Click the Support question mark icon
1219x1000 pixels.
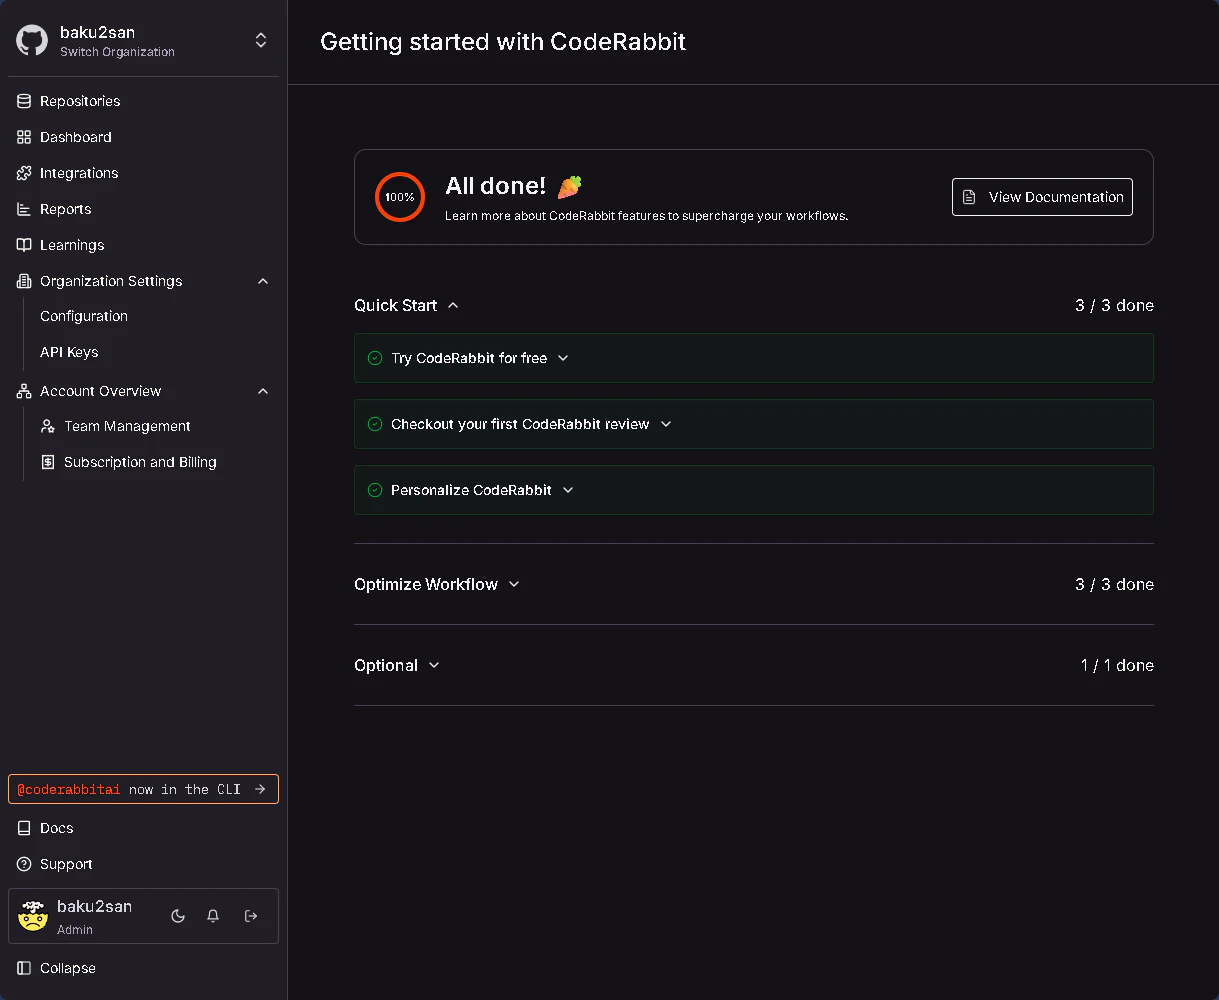[x=24, y=864]
